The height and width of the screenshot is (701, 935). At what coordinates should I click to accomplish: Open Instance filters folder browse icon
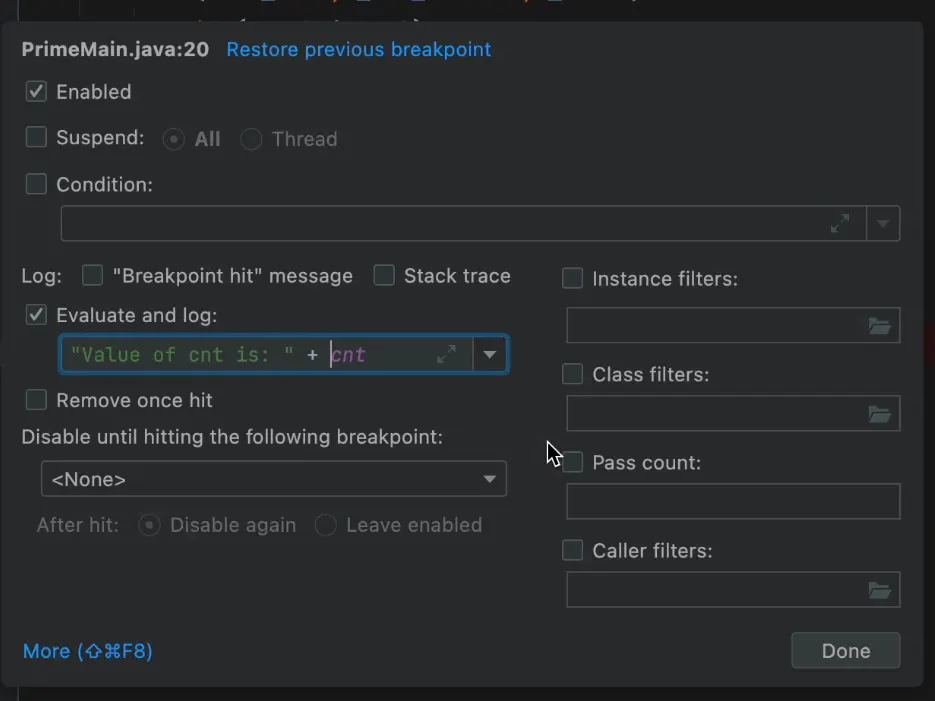(x=879, y=326)
